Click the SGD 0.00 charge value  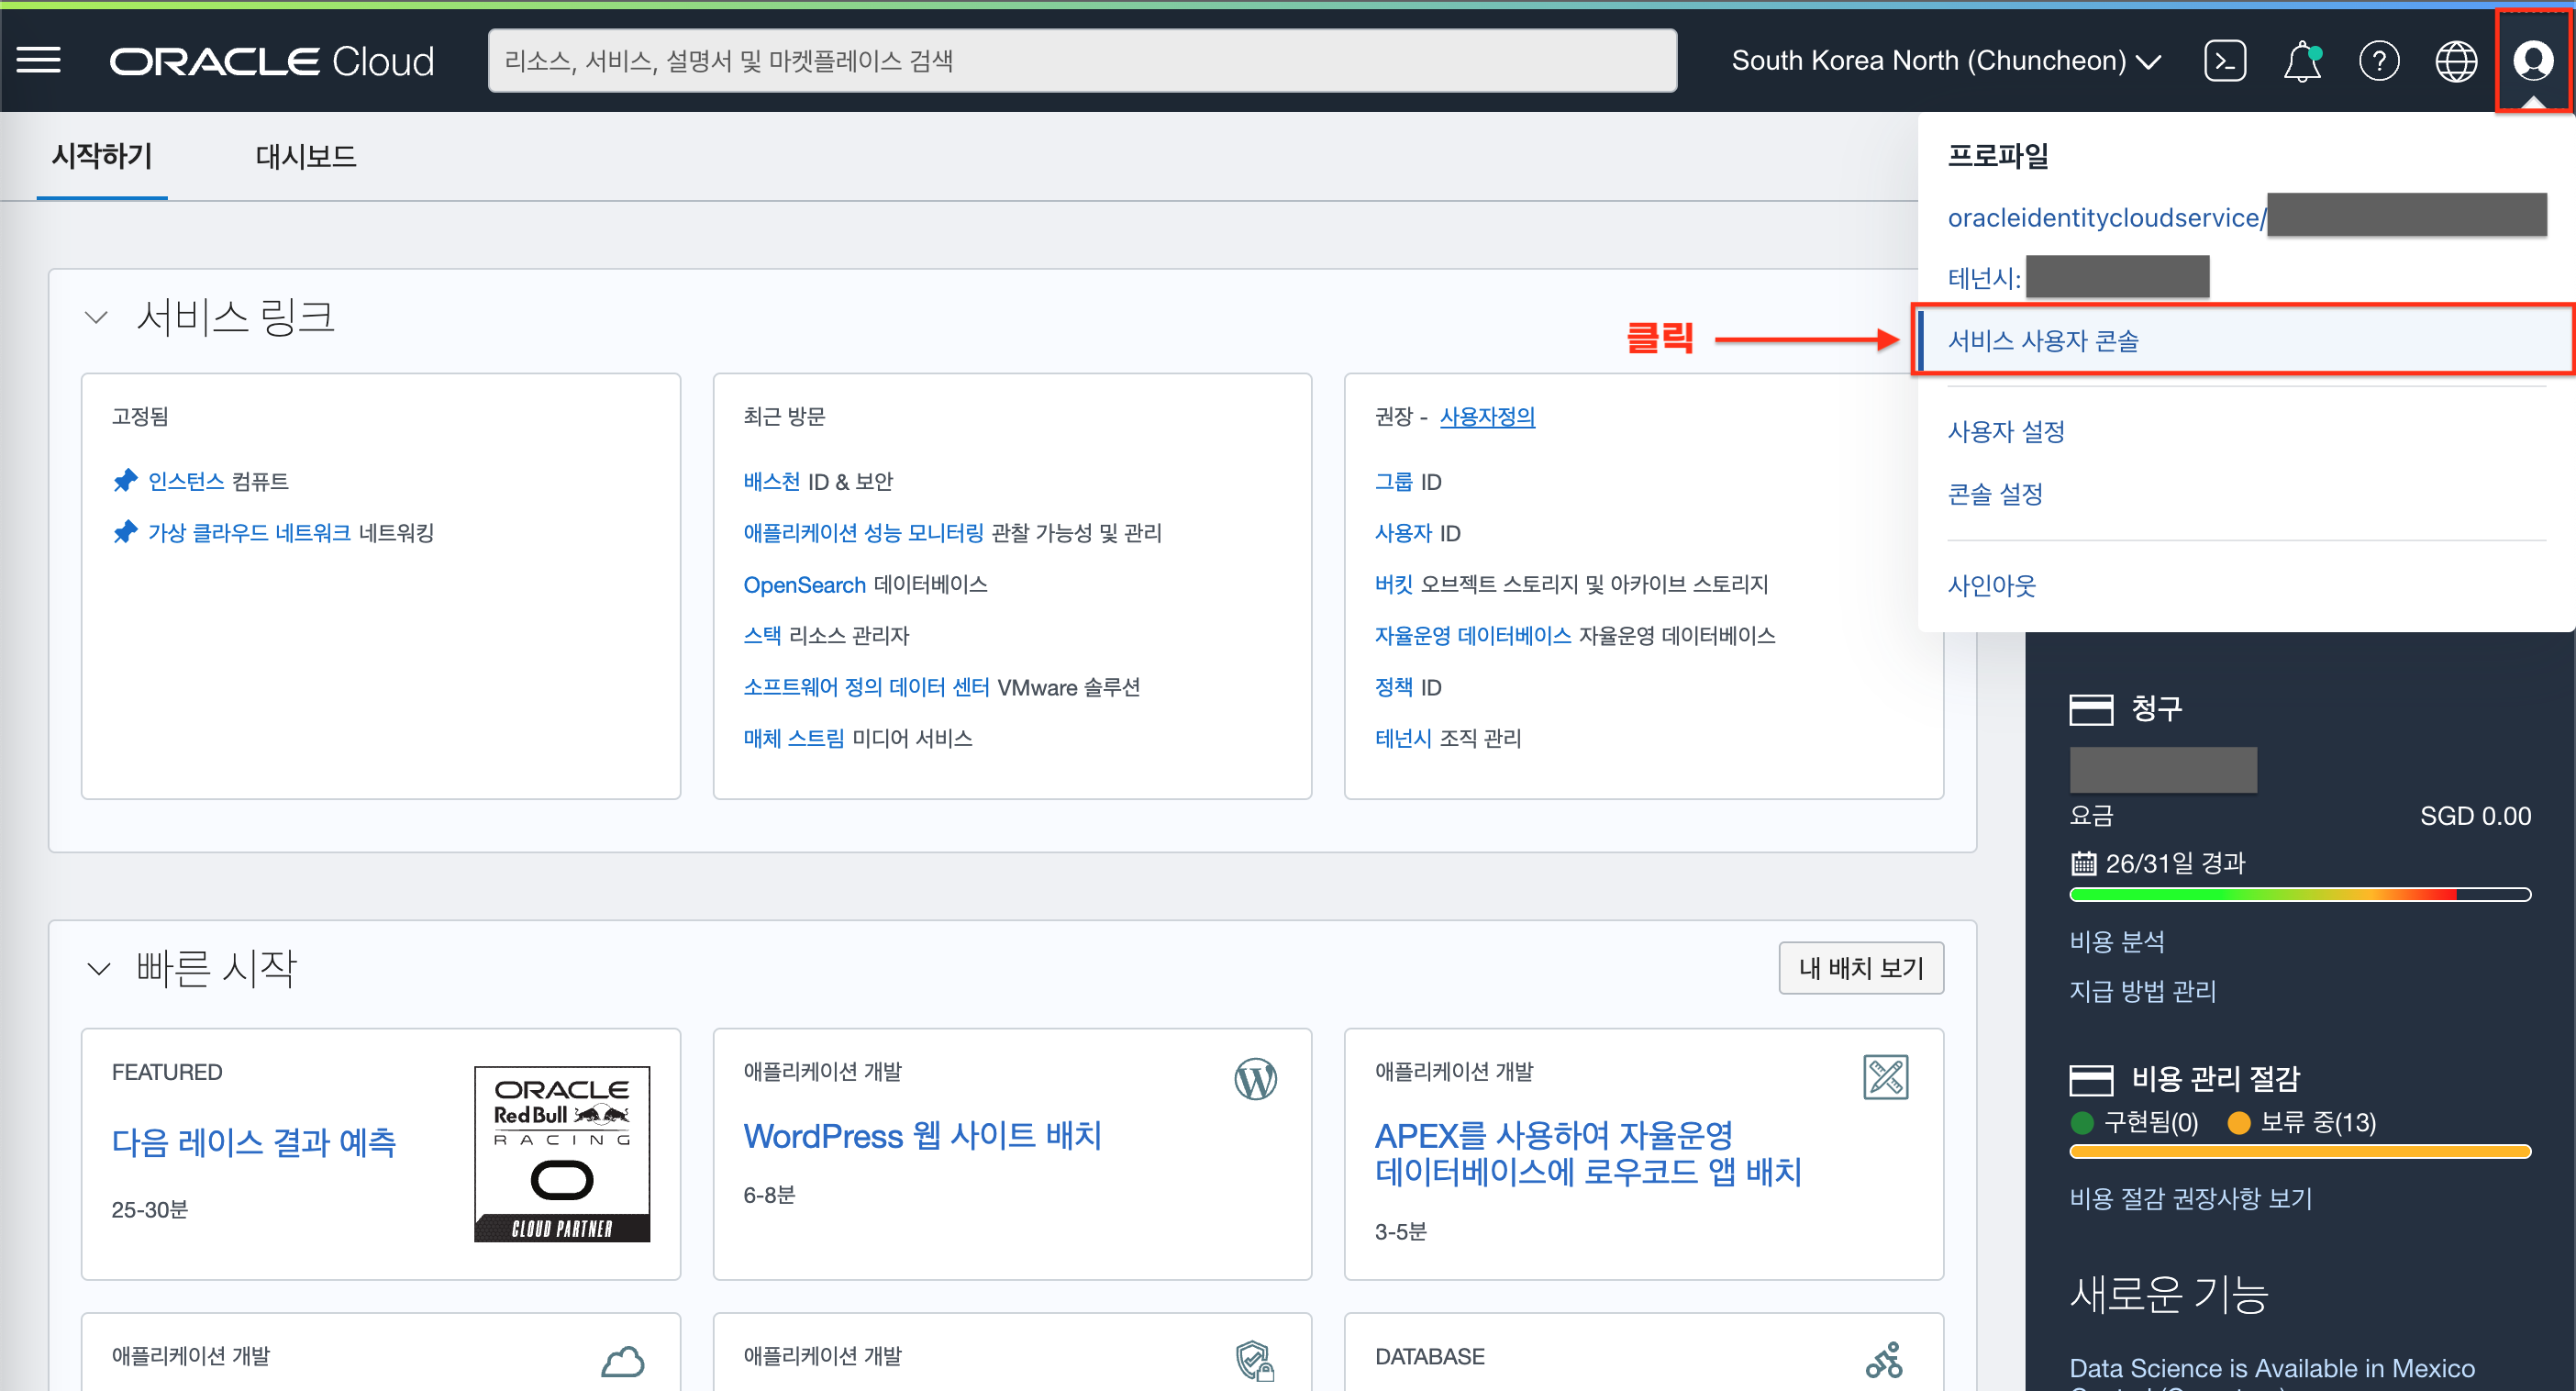pyautogui.click(x=2475, y=816)
